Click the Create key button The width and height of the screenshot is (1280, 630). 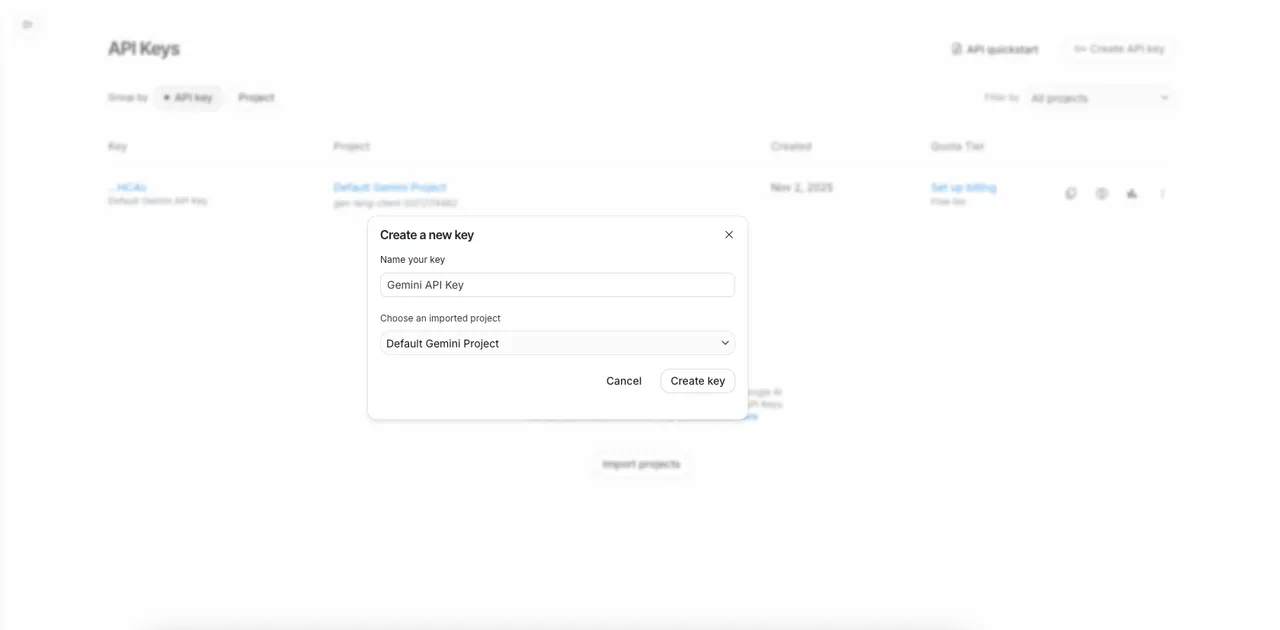697,381
